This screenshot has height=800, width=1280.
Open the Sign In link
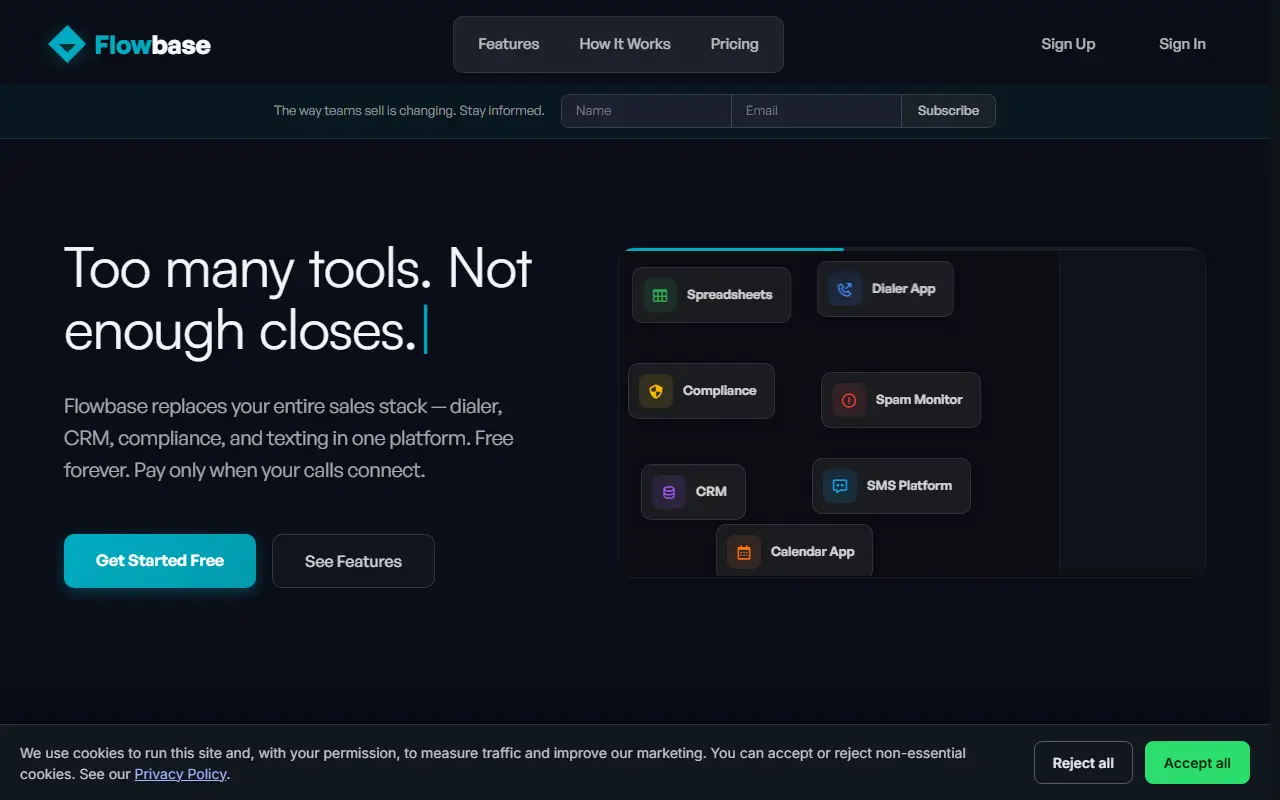[x=1182, y=44]
